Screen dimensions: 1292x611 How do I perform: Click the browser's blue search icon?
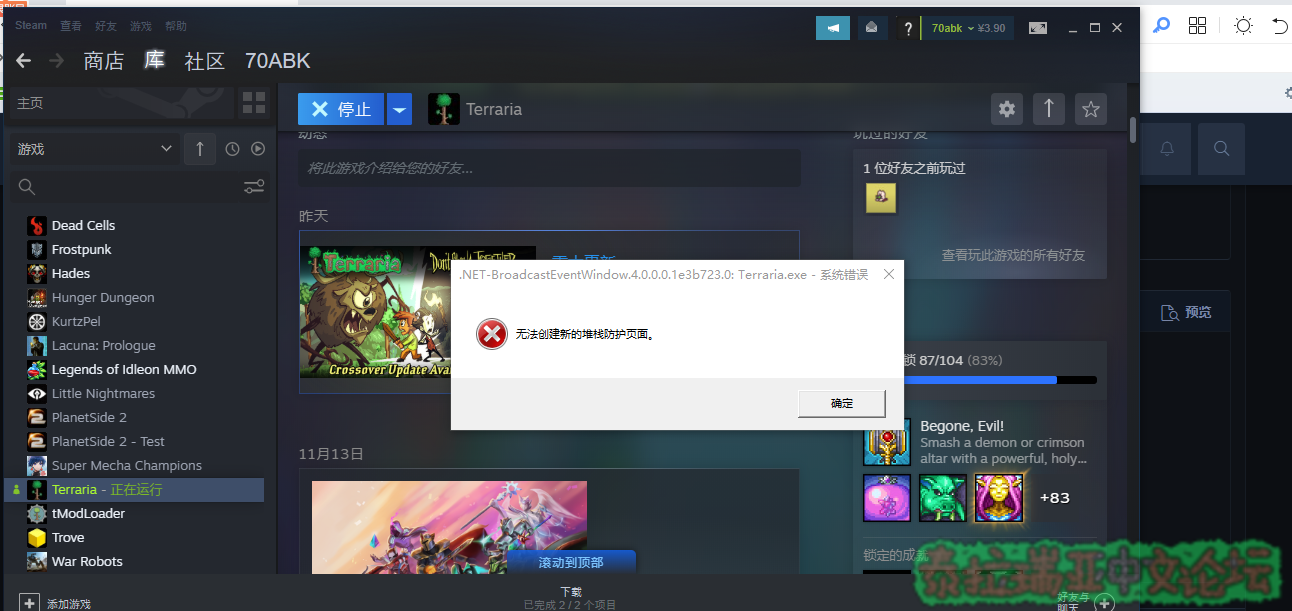pos(1161,26)
